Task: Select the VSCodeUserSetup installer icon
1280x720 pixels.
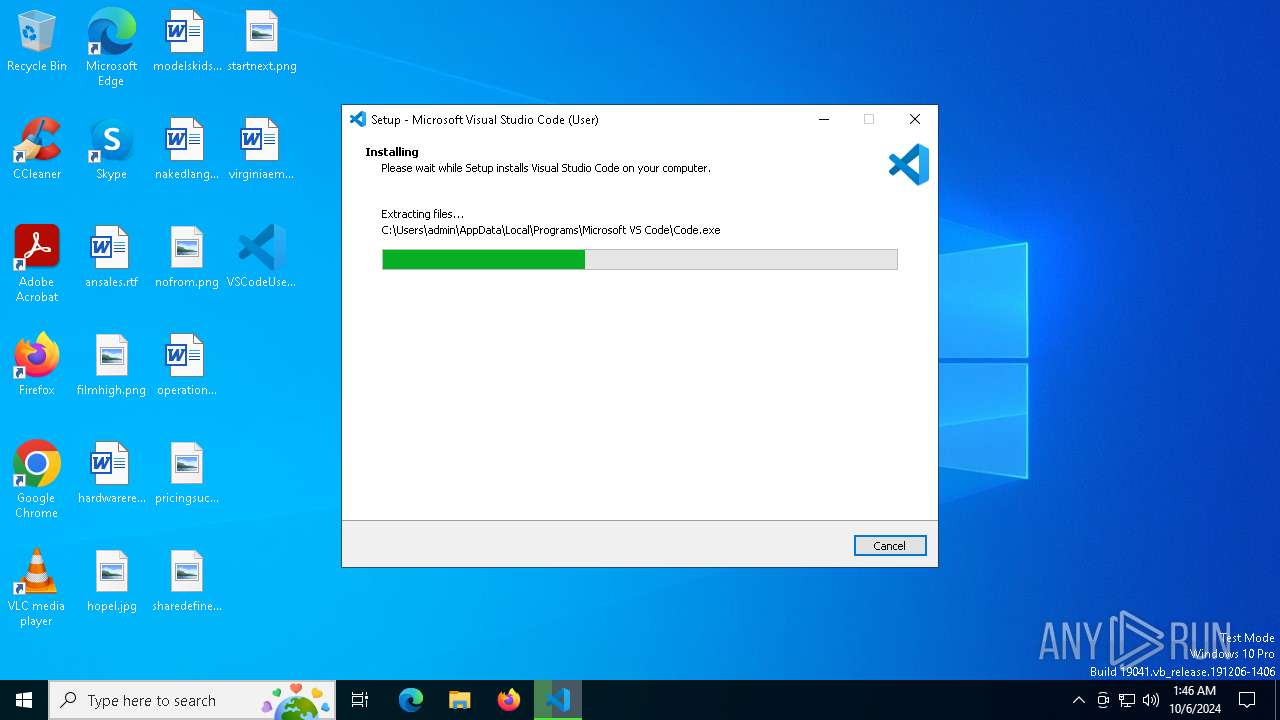Action: [x=262, y=258]
